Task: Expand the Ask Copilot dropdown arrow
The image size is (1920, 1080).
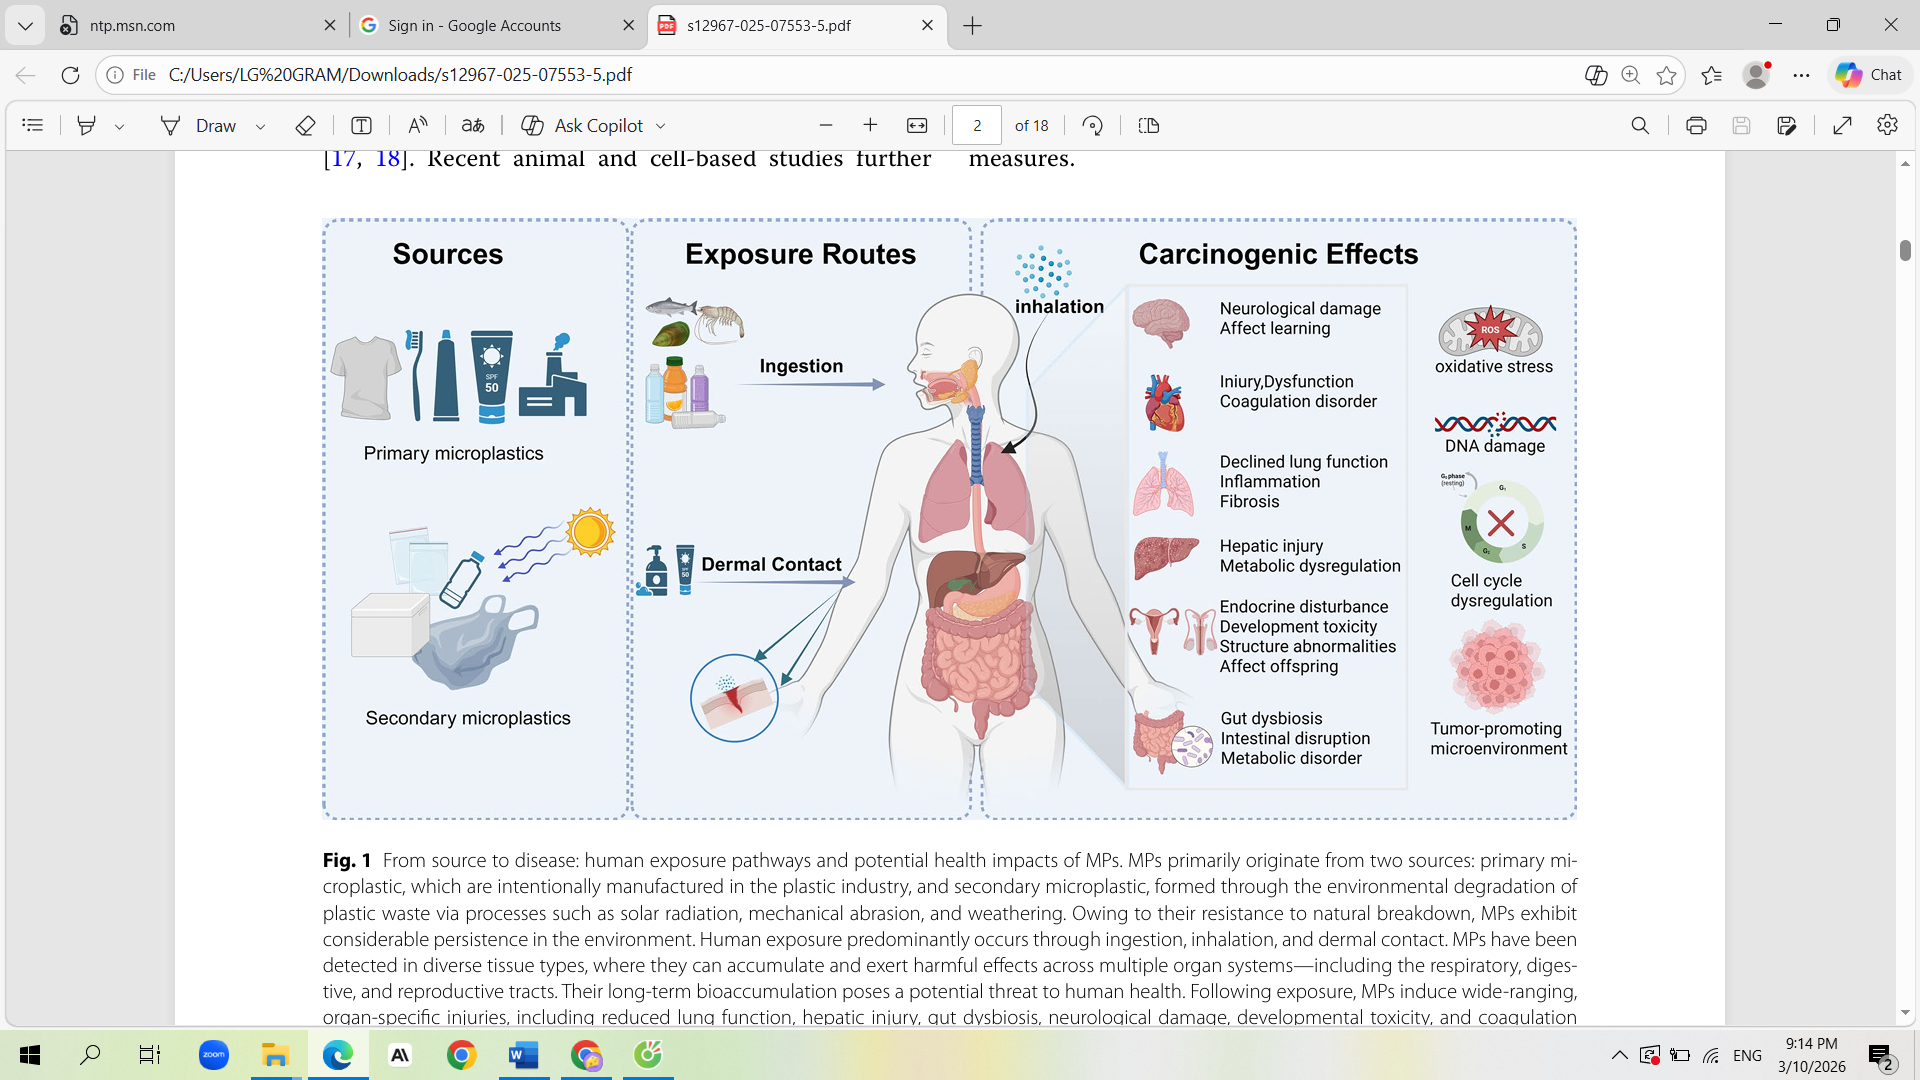Action: click(661, 126)
